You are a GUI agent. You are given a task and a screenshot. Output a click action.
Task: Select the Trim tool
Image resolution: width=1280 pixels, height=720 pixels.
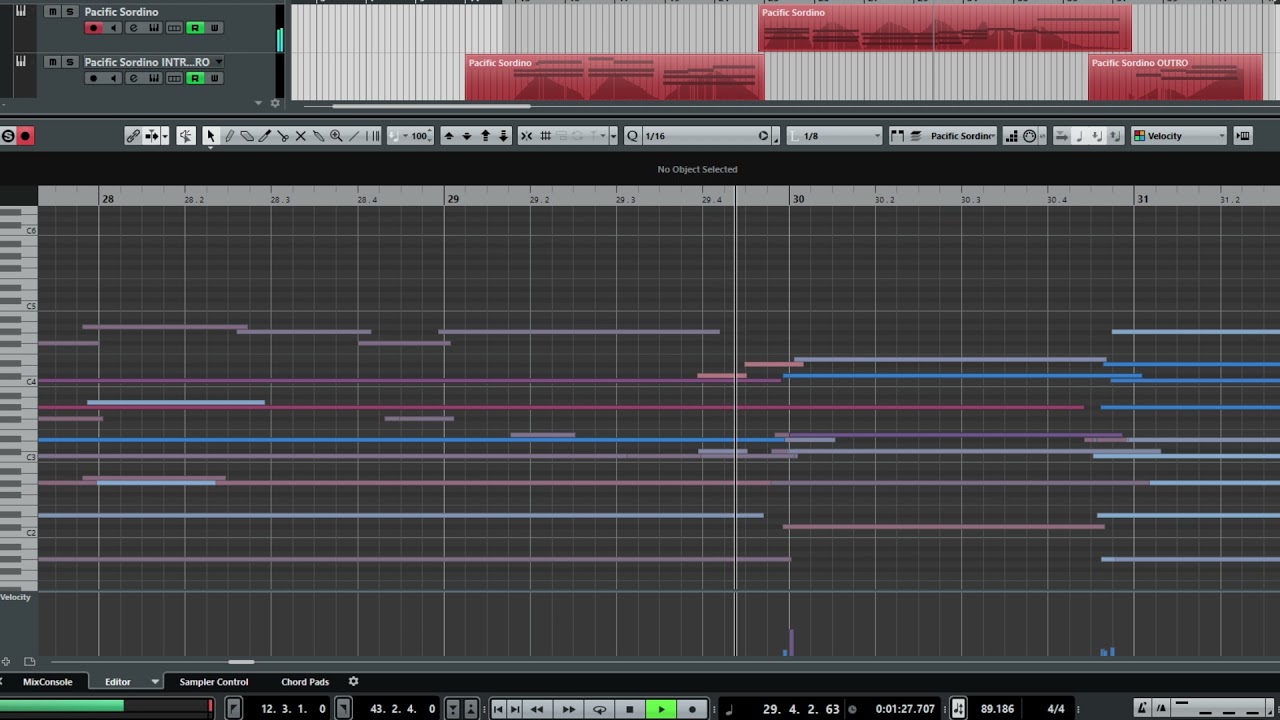pyautogui.click(x=265, y=136)
